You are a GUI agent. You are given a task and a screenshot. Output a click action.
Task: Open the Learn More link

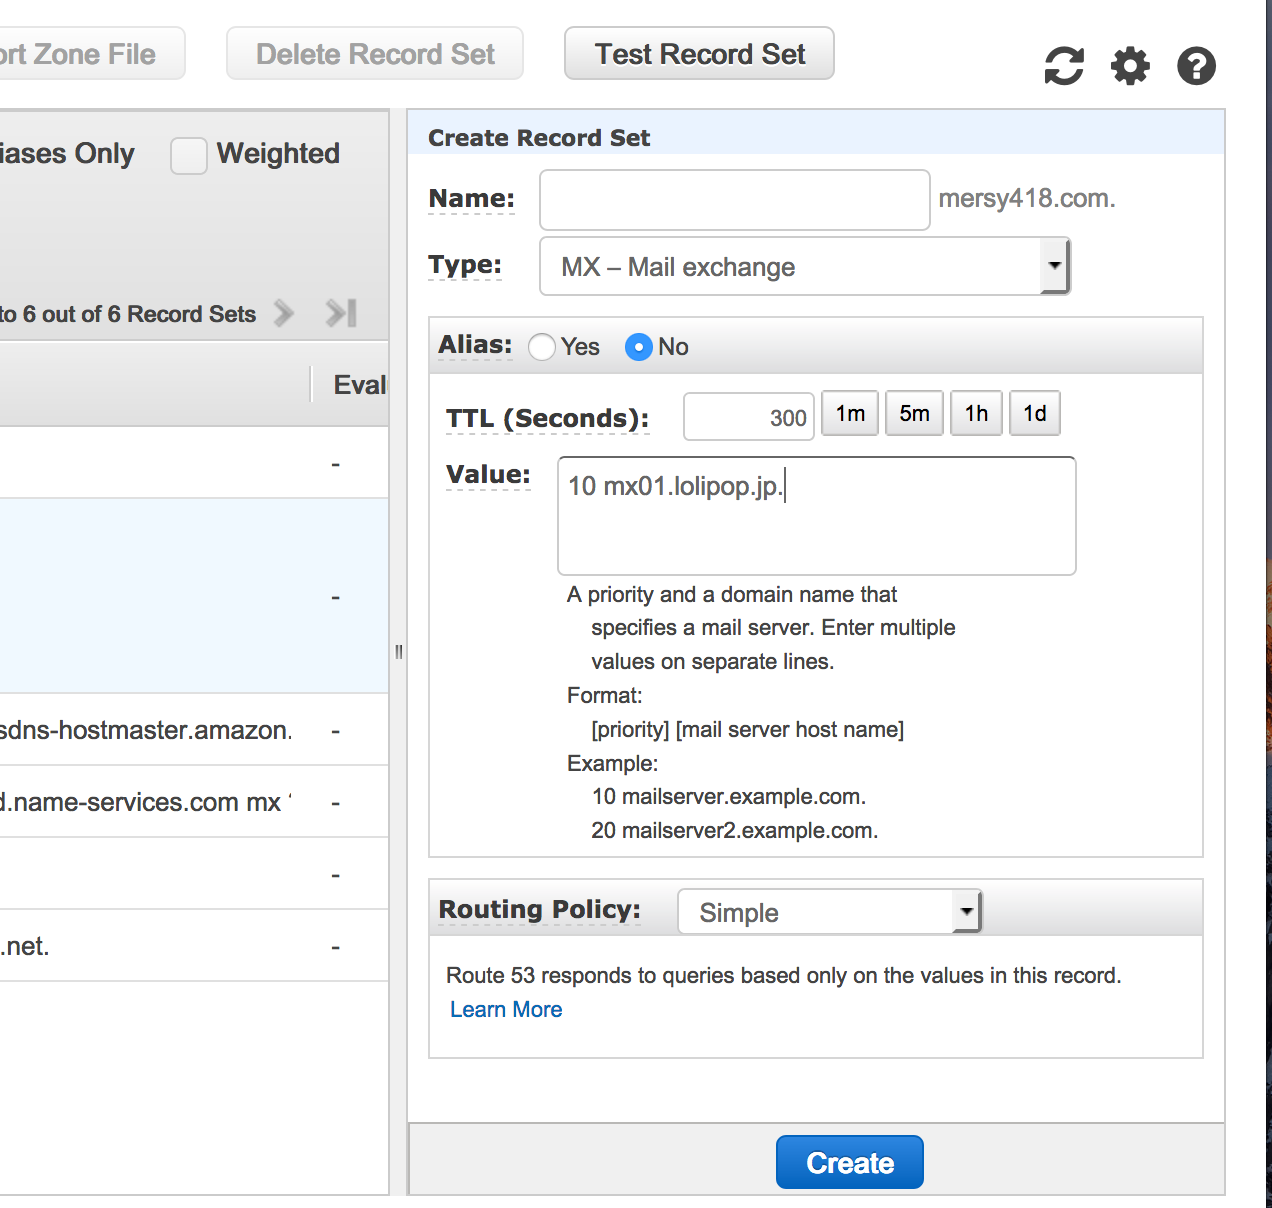[x=506, y=1010]
